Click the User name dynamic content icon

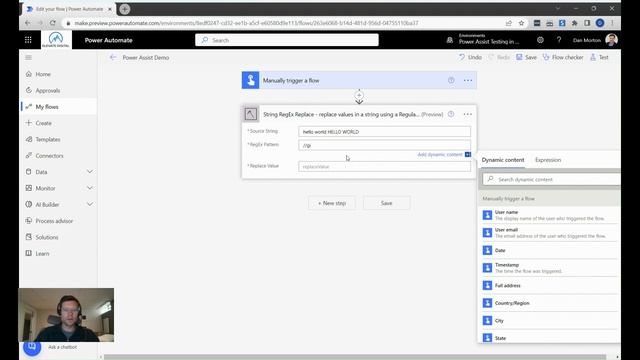pyautogui.click(x=487, y=215)
